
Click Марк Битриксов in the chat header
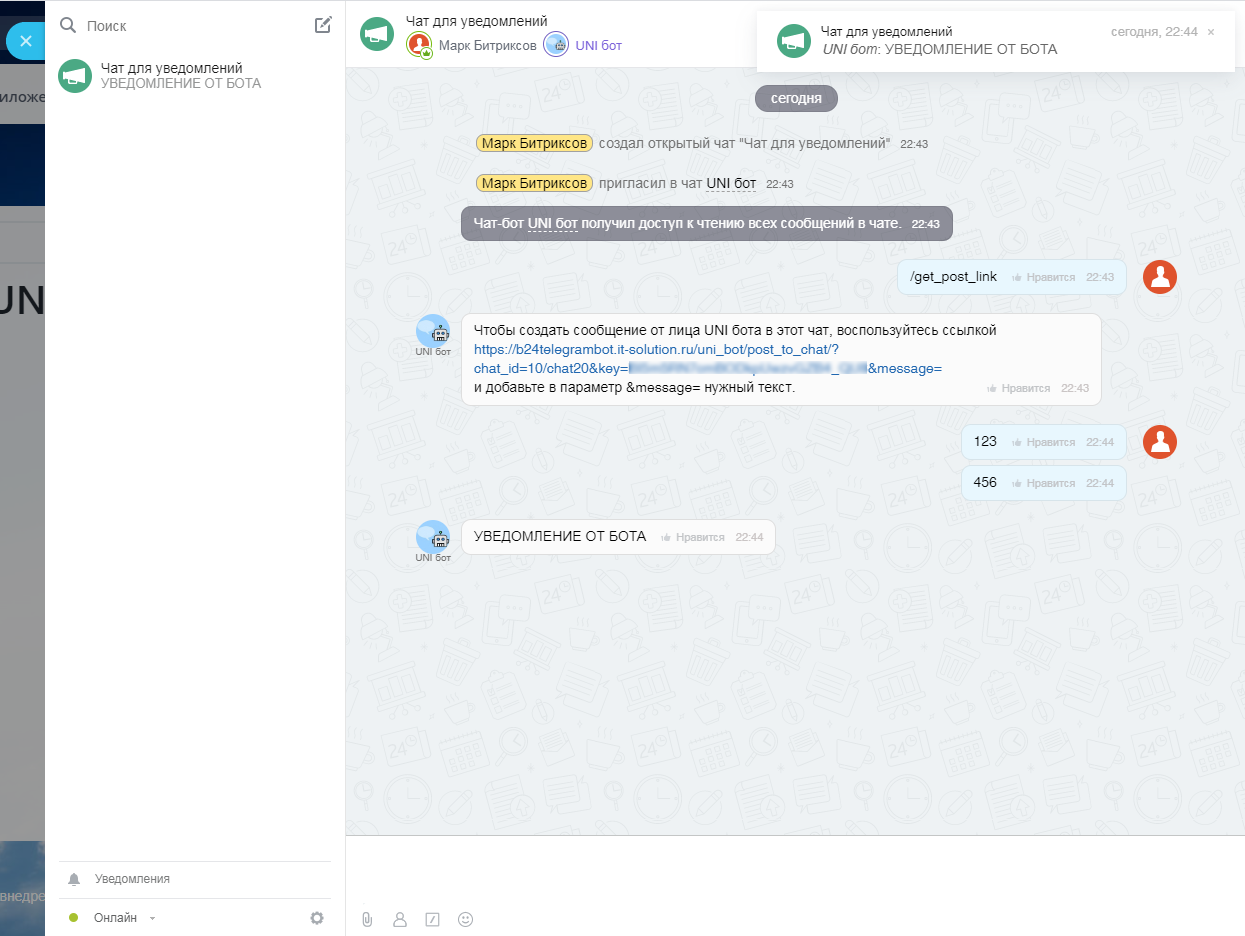click(x=486, y=45)
